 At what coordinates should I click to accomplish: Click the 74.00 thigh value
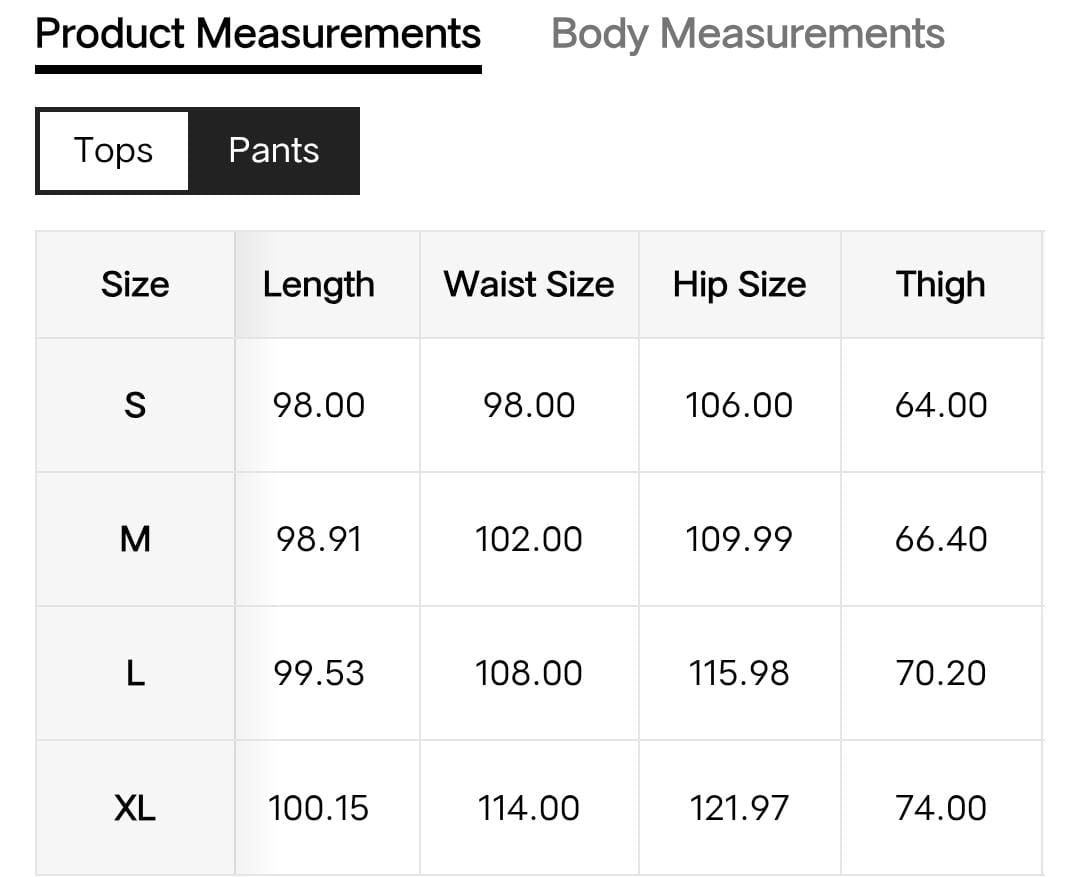pyautogui.click(x=940, y=807)
